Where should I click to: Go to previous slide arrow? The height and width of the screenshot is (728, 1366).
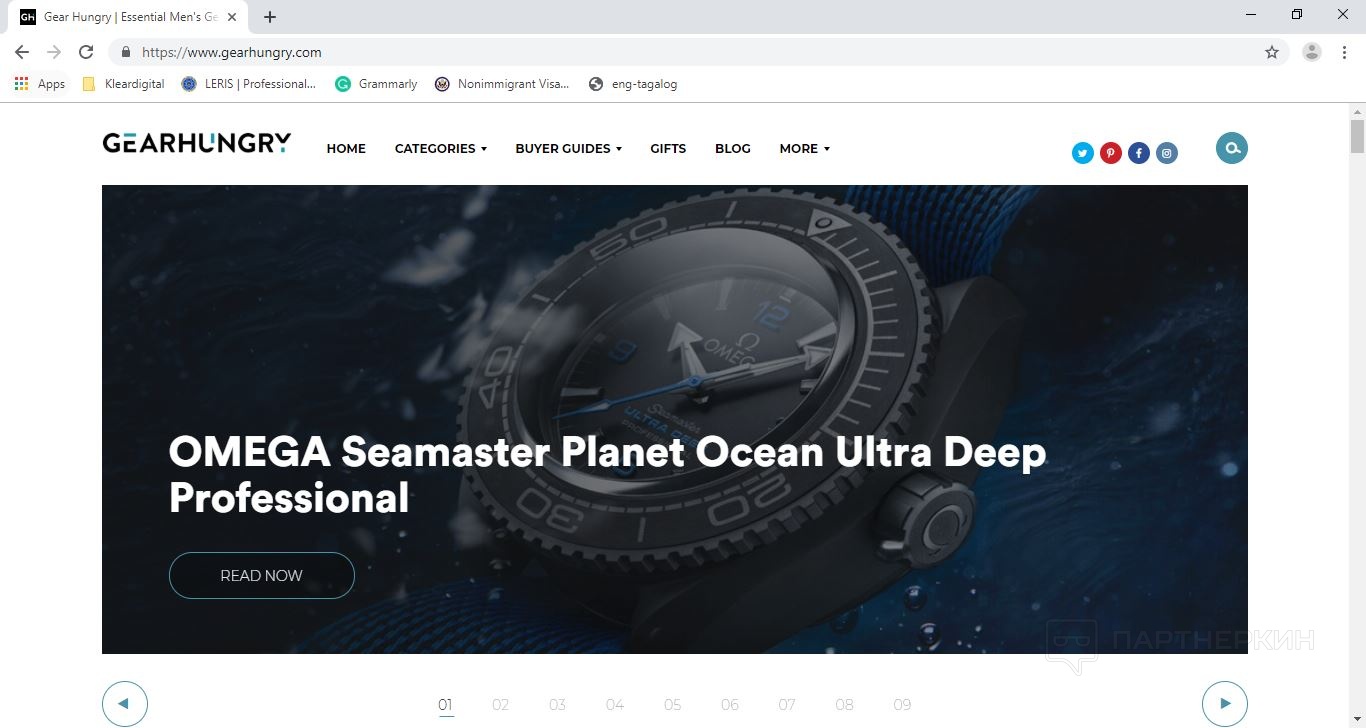tap(125, 704)
